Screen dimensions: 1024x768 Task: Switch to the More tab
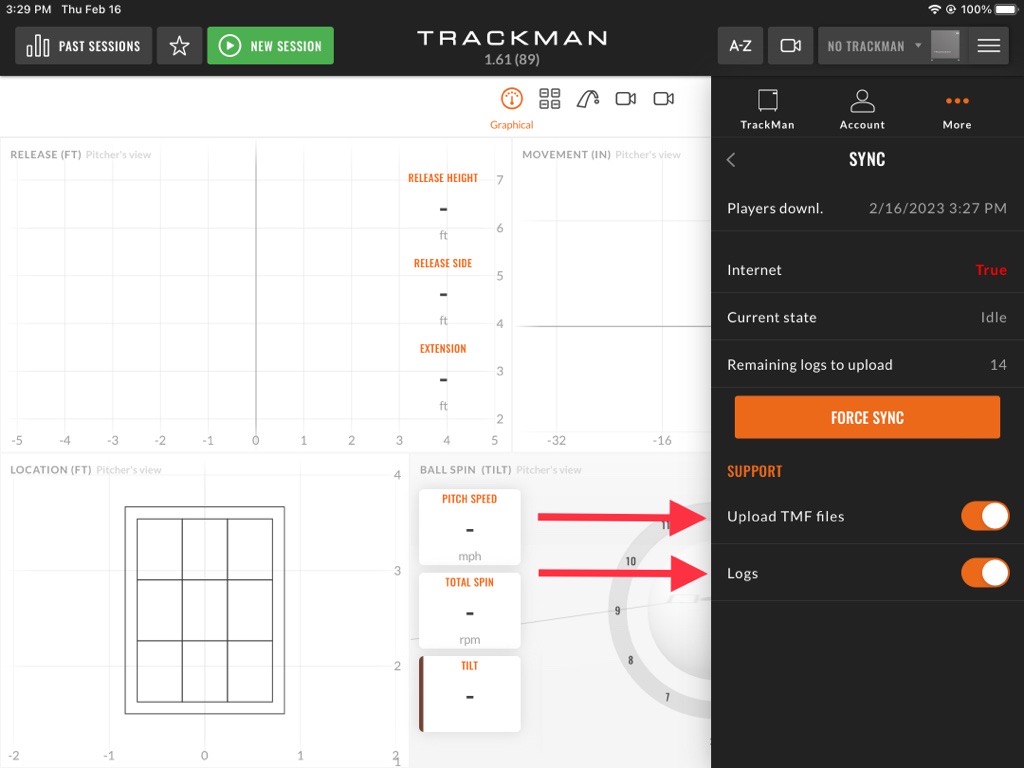point(957,109)
